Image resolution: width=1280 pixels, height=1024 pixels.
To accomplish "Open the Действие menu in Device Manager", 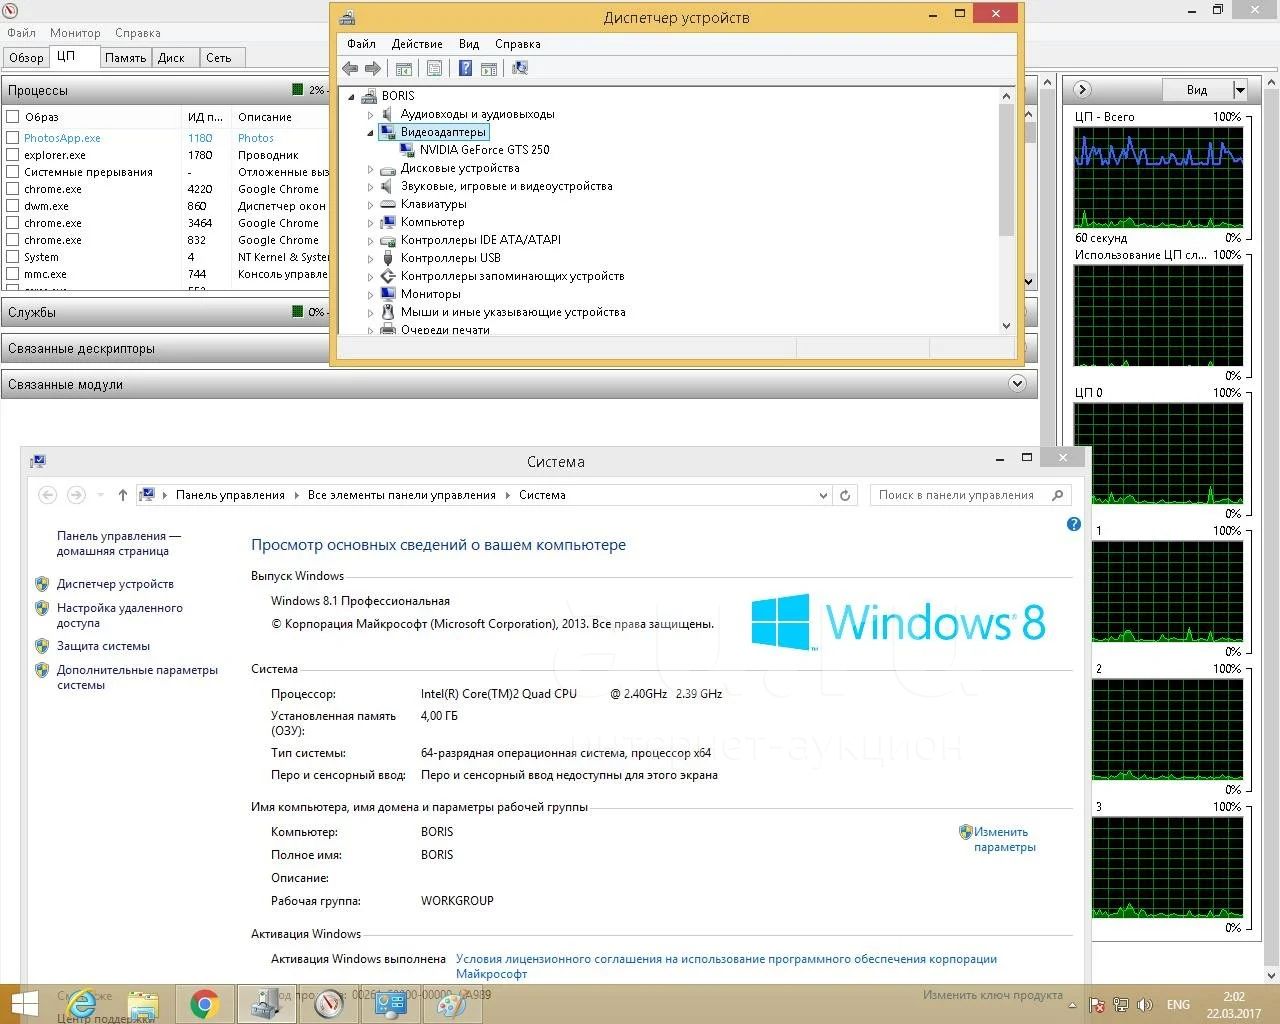I will (417, 44).
